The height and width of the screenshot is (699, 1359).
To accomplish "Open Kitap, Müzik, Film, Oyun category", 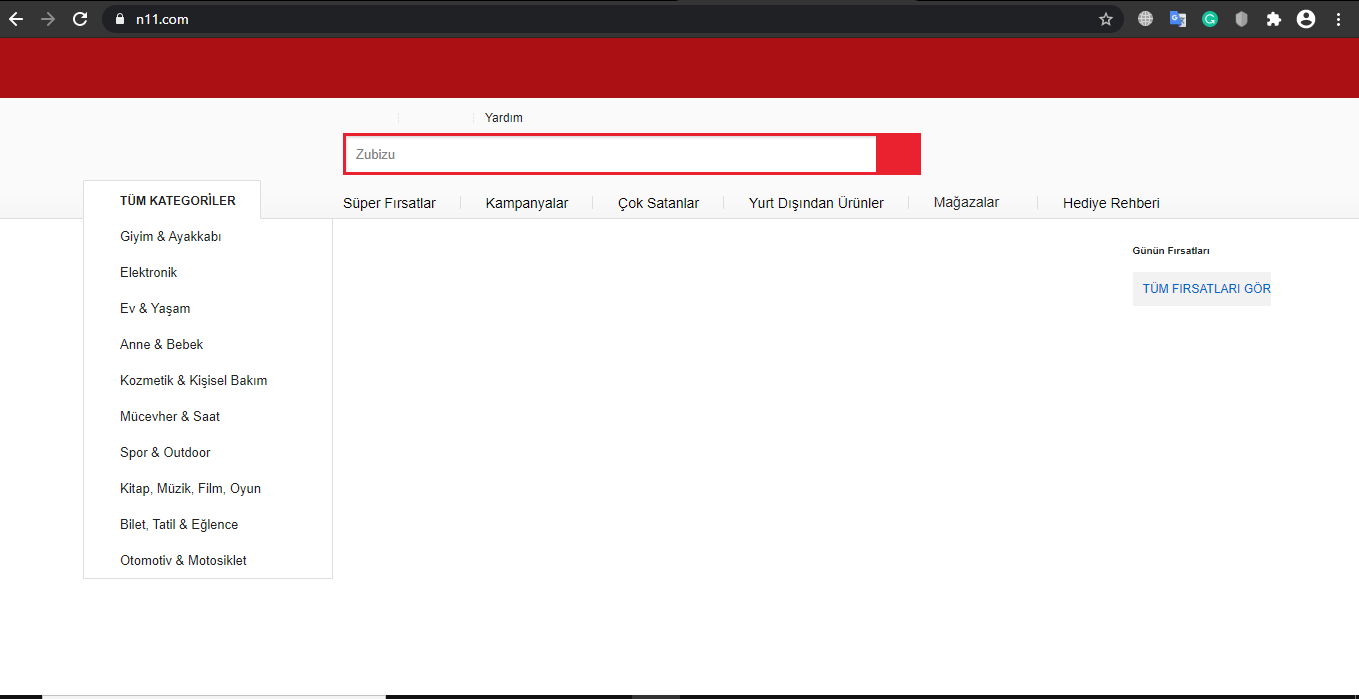I will pyautogui.click(x=190, y=489).
